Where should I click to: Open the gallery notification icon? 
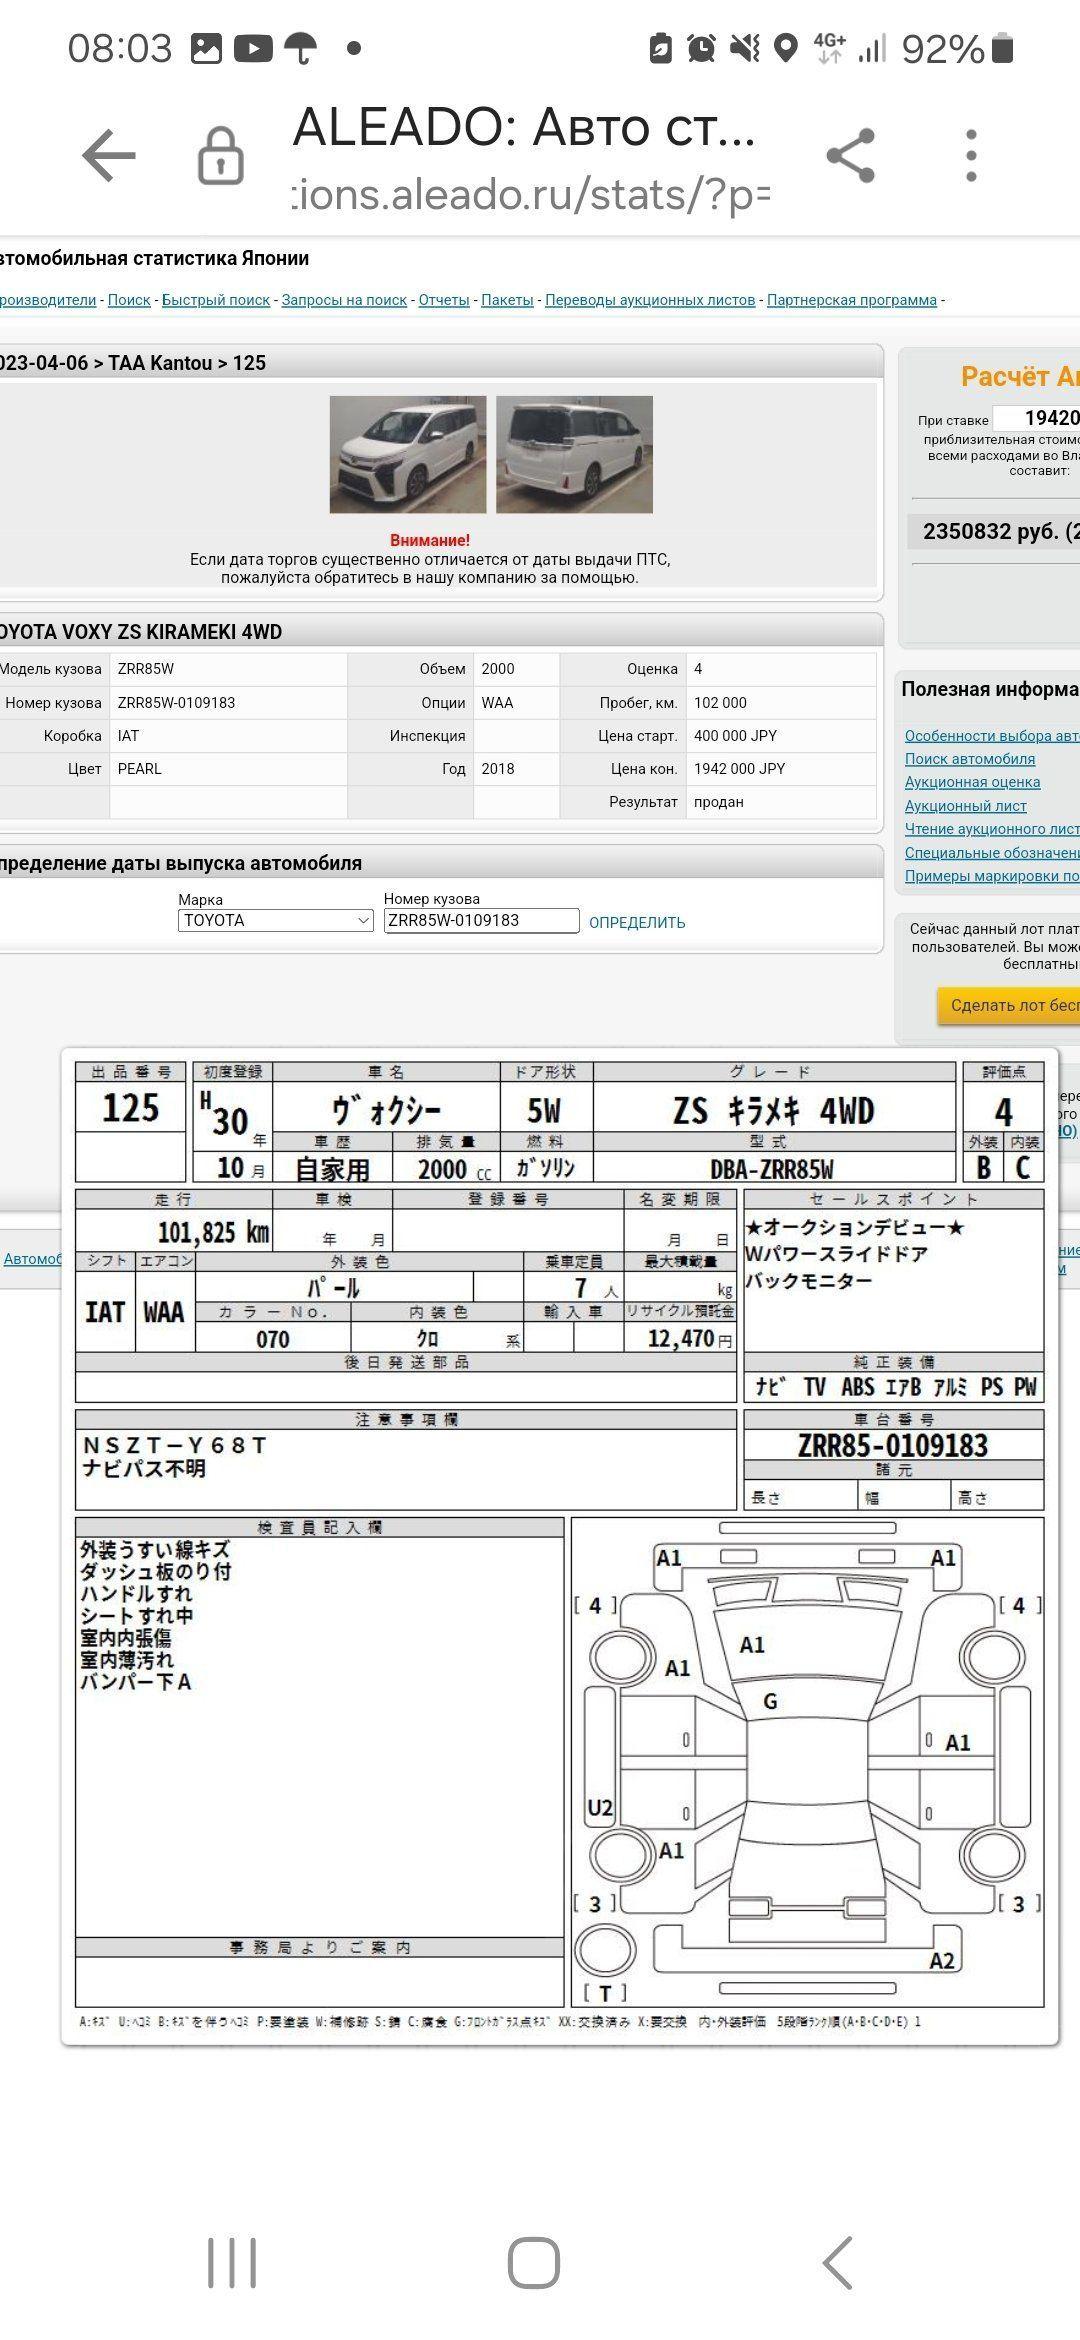point(206,48)
